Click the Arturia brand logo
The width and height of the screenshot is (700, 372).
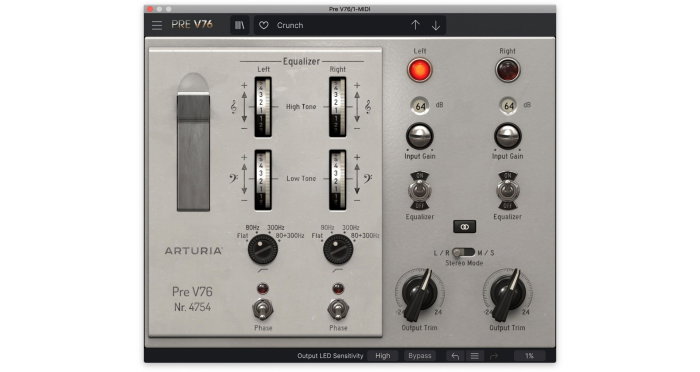[193, 251]
